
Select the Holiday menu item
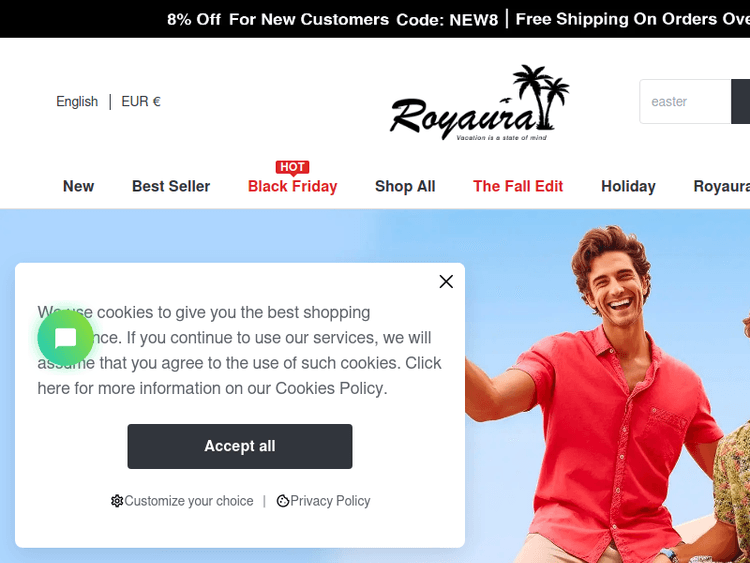click(x=628, y=186)
